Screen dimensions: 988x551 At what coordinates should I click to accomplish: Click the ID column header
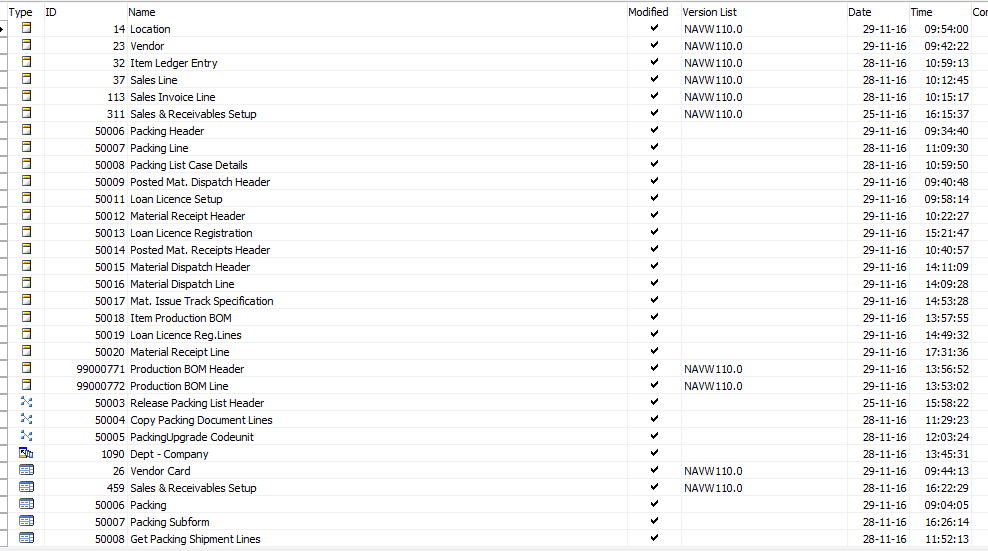tap(51, 12)
